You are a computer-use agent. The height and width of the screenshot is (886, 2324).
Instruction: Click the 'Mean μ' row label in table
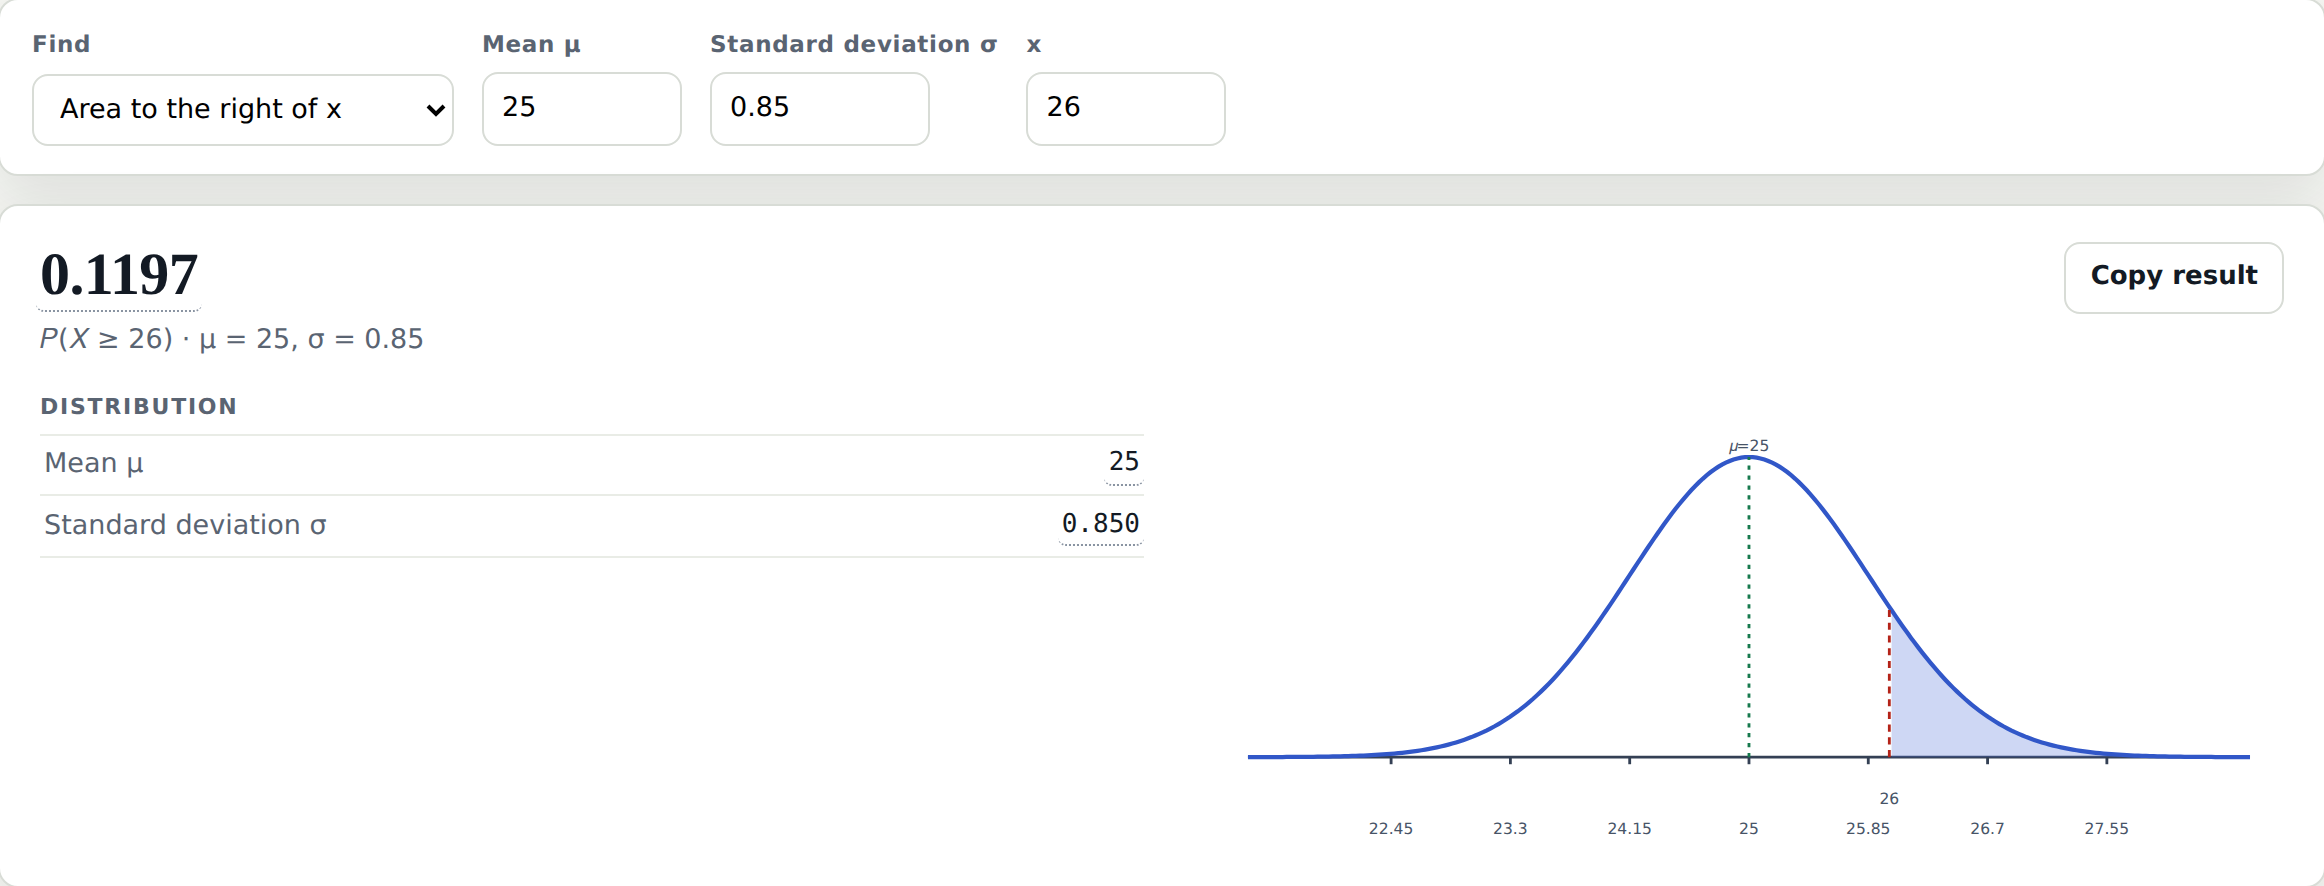point(94,463)
